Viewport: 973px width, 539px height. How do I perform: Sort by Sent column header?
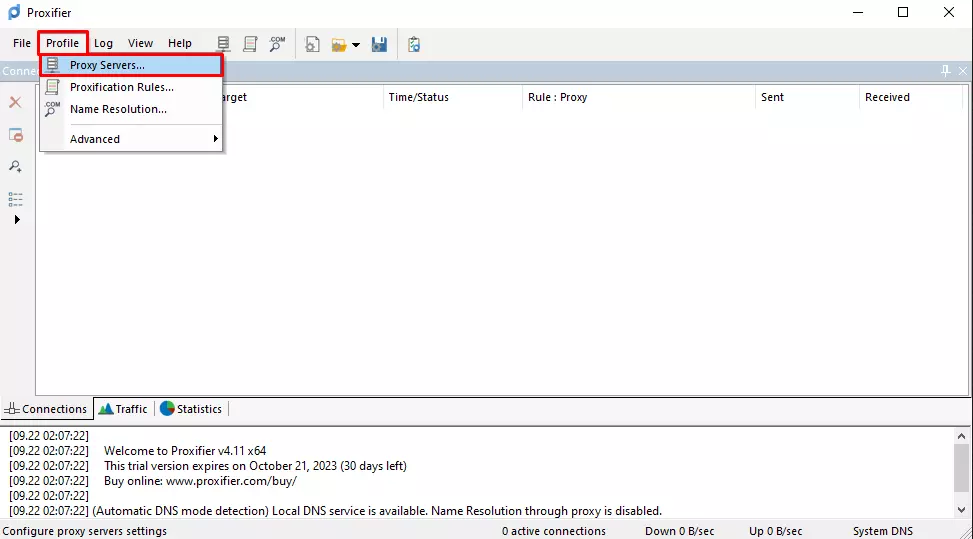point(807,97)
